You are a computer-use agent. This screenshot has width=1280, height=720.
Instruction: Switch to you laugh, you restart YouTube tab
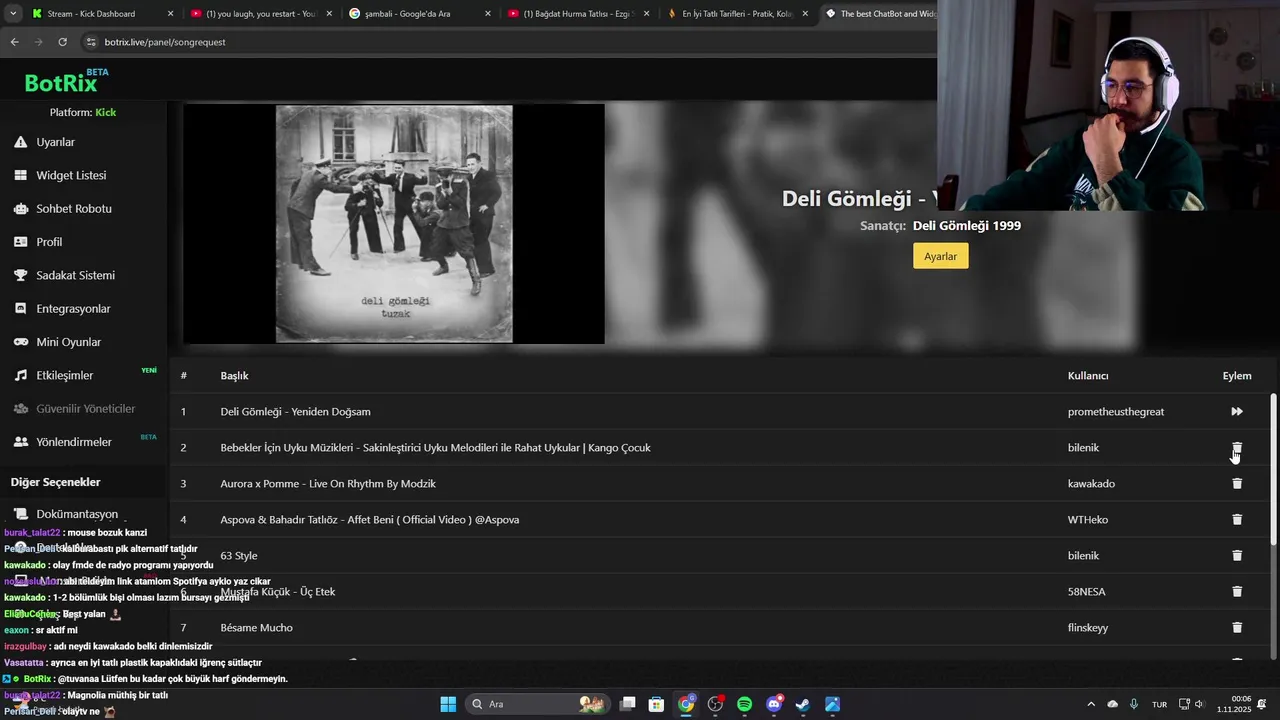tap(260, 14)
